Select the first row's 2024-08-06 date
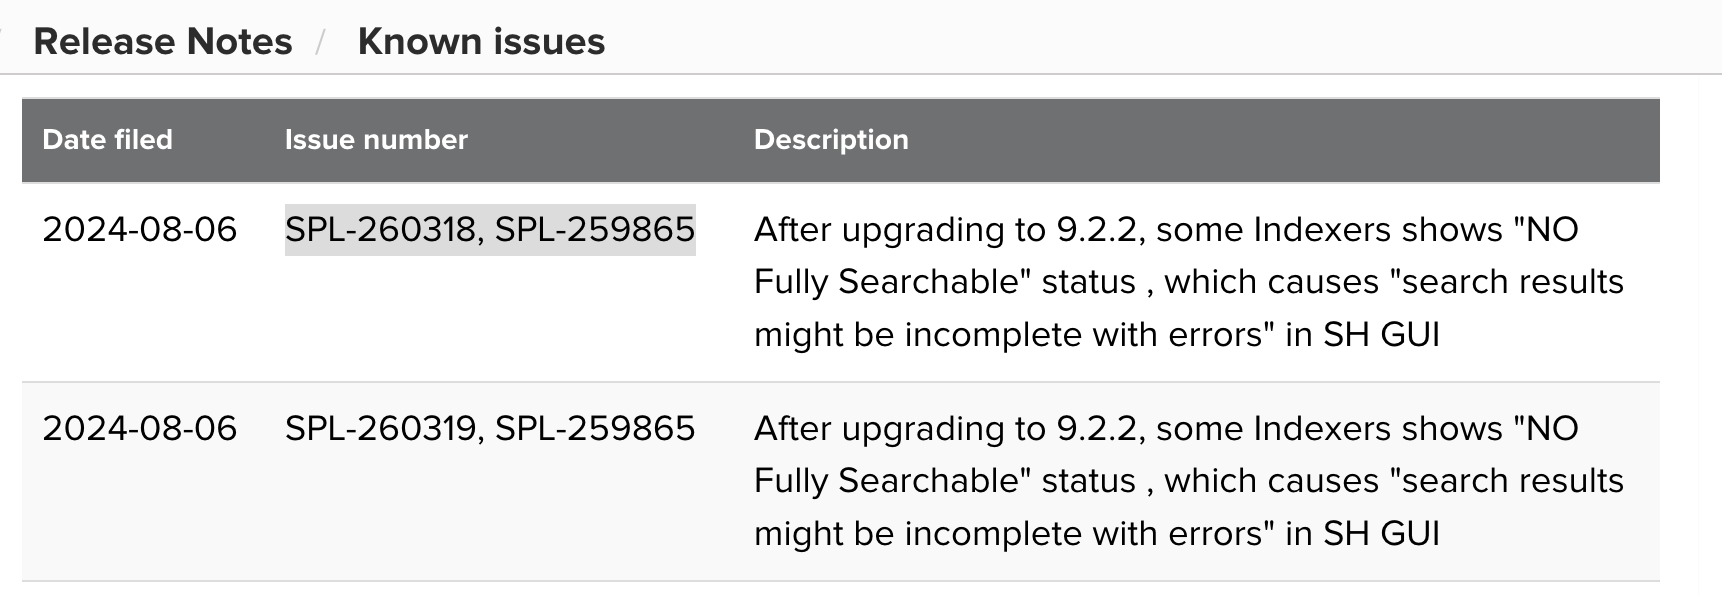The image size is (1722, 596). tap(139, 230)
